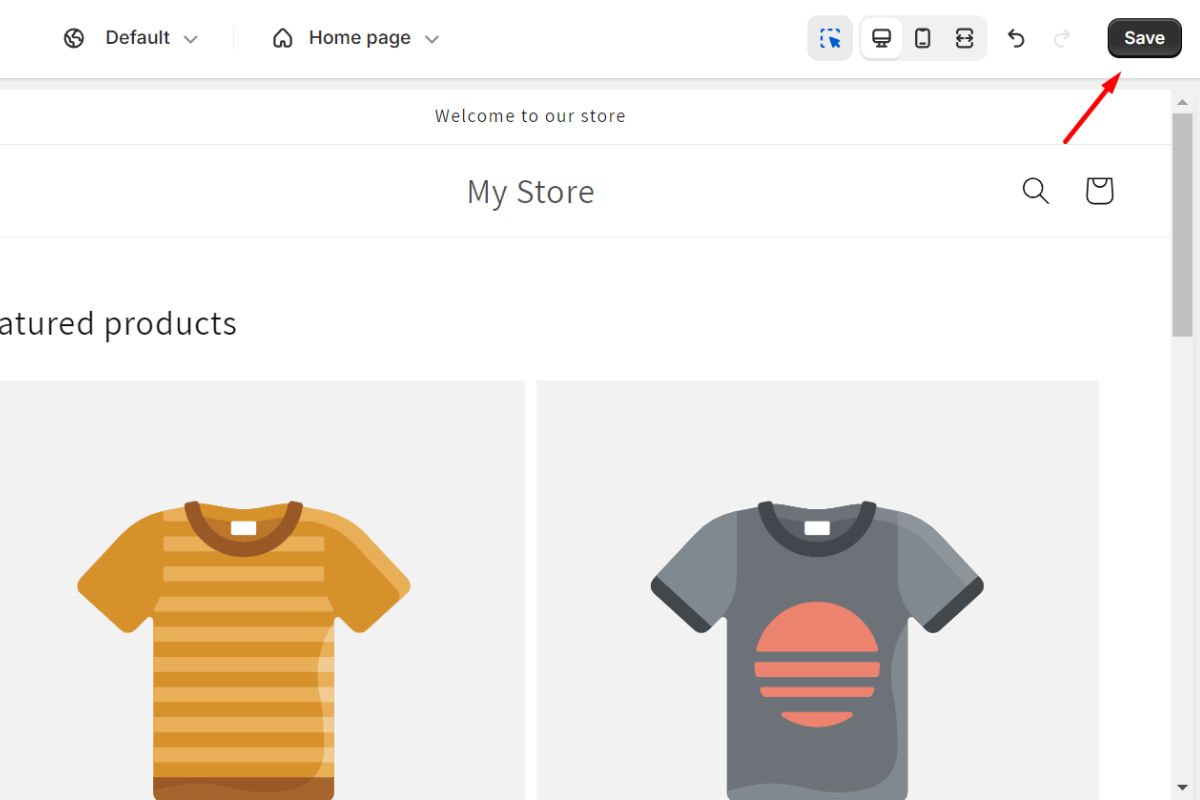1200x800 pixels.
Task: Undo the last change
Action: click(1016, 38)
